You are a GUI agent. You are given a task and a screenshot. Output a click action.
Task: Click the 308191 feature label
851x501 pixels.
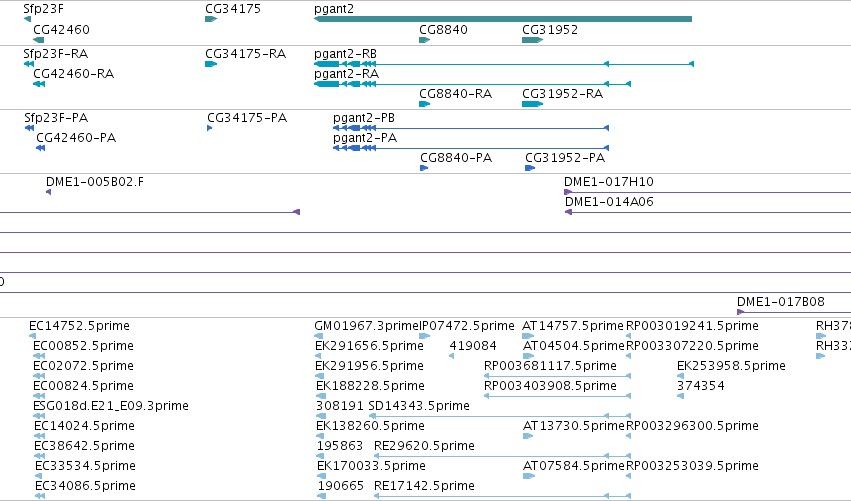(x=340, y=406)
